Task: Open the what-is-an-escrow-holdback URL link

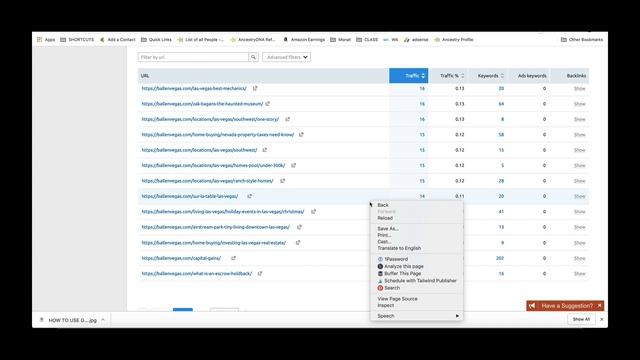Action: pyautogui.click(x=197, y=273)
